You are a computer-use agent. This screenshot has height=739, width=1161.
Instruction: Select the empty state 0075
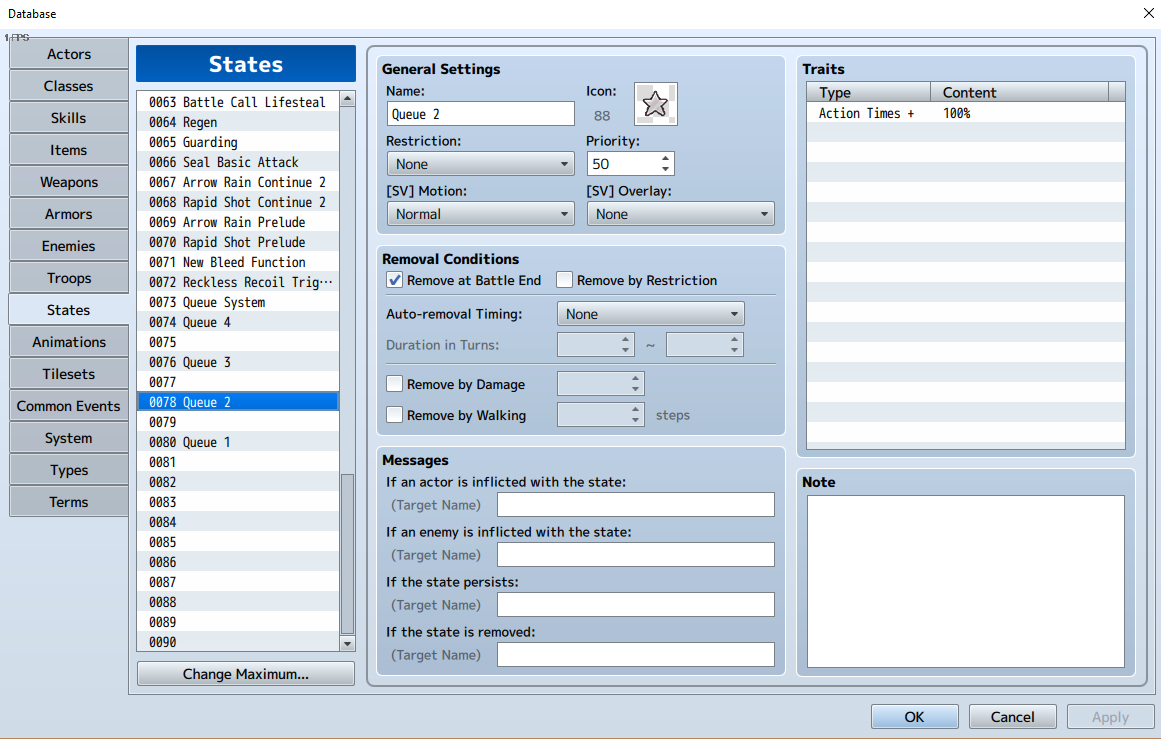tap(238, 342)
